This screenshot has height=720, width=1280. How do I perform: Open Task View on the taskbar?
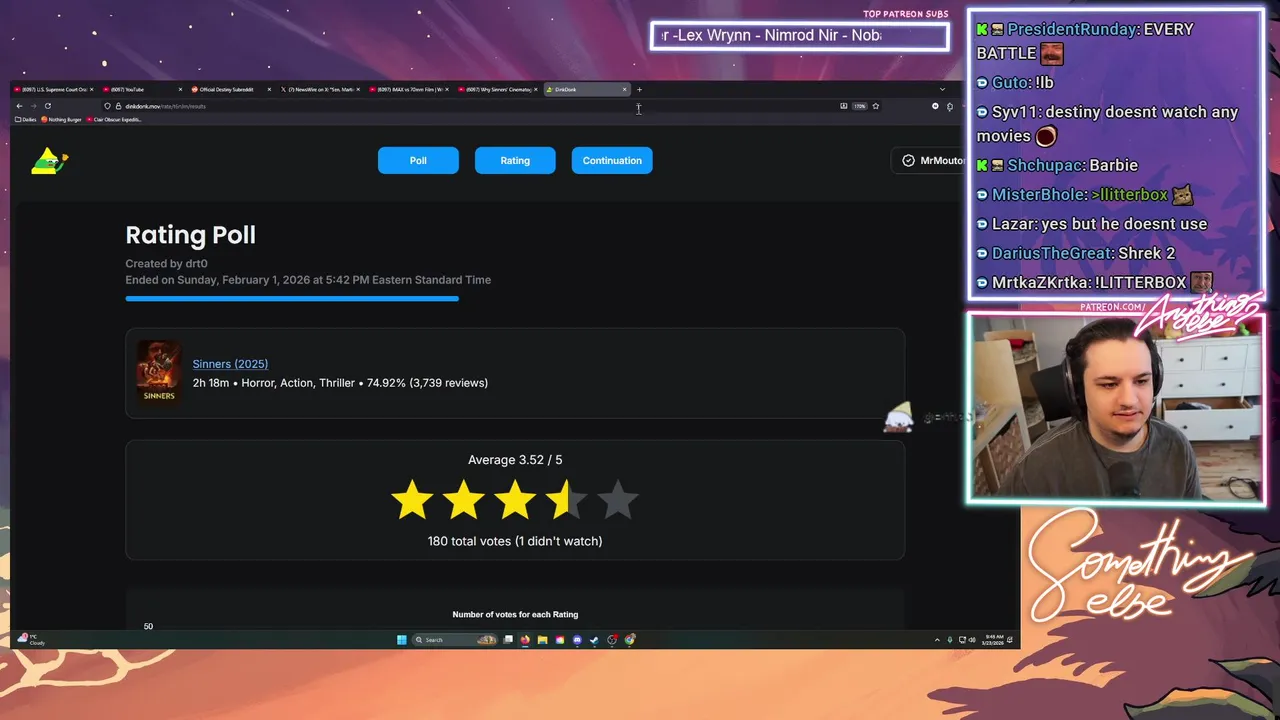pos(508,640)
